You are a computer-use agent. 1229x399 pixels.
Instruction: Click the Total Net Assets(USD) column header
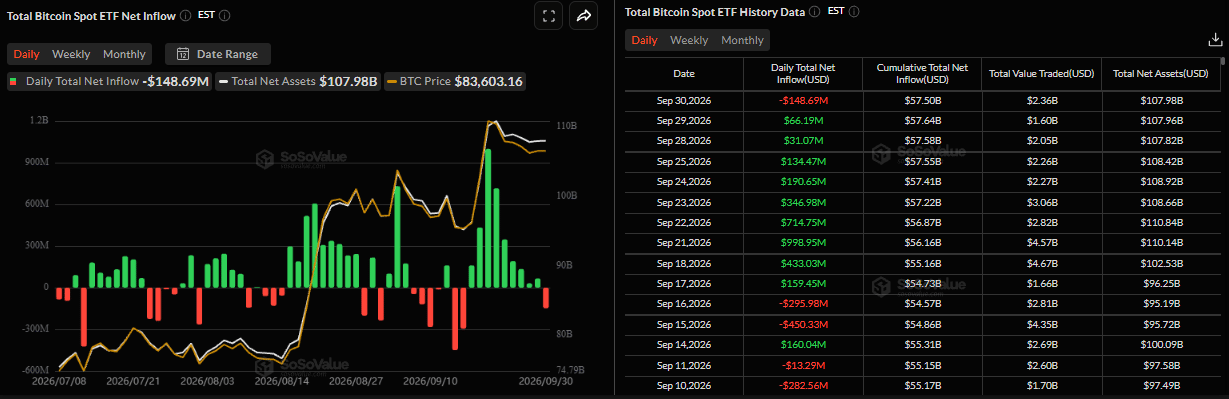click(1161, 74)
